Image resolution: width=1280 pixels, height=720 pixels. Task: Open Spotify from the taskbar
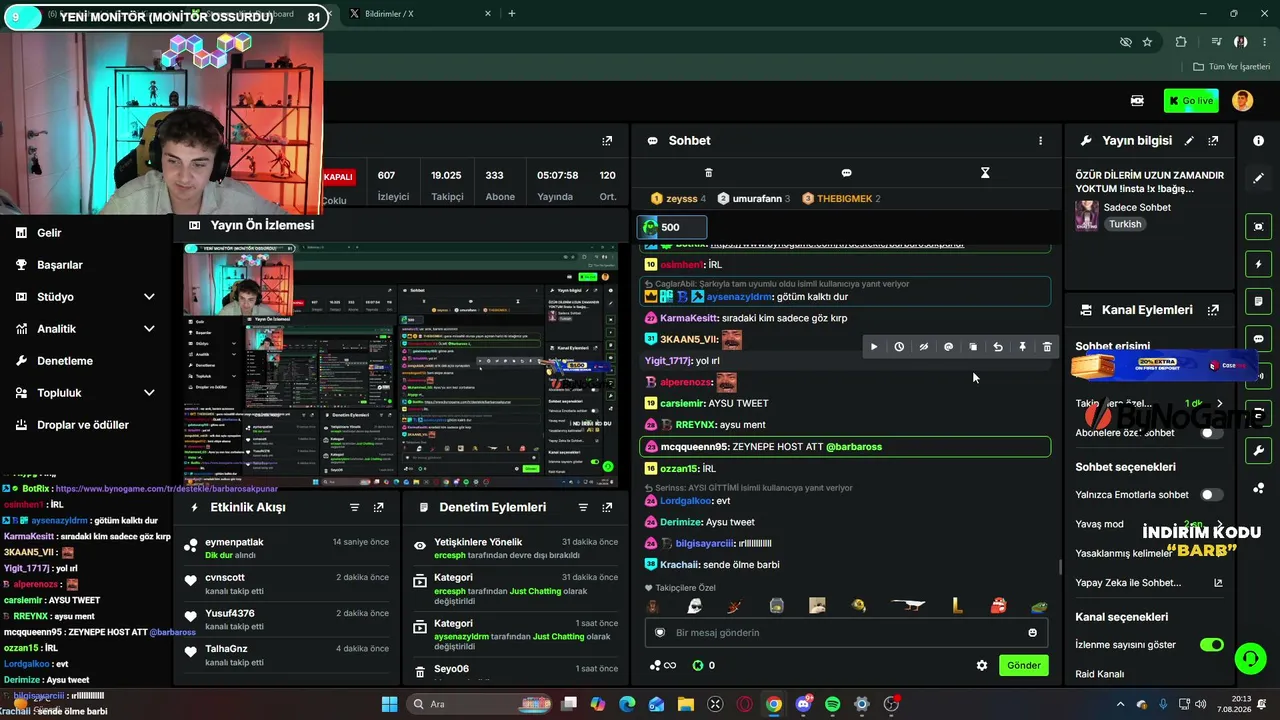(x=833, y=704)
